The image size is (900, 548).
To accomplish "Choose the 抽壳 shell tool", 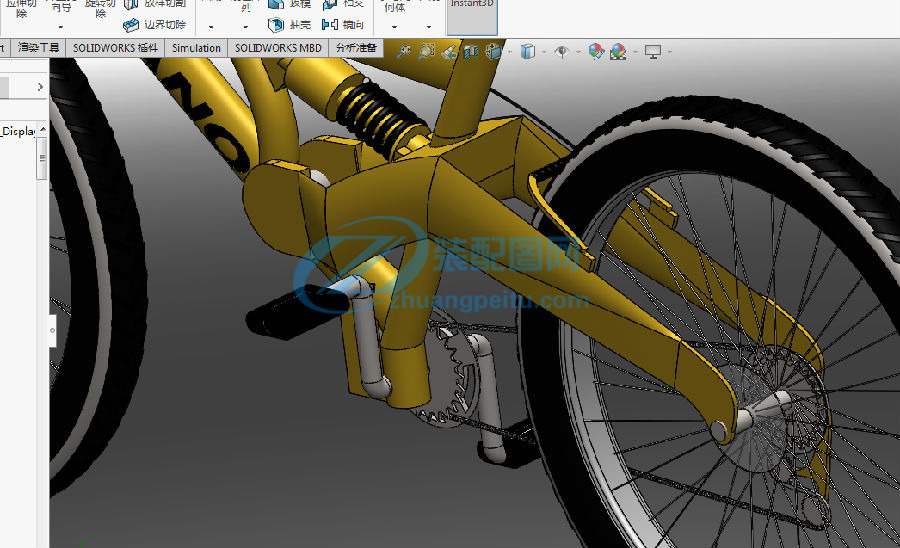I will tap(290, 25).
